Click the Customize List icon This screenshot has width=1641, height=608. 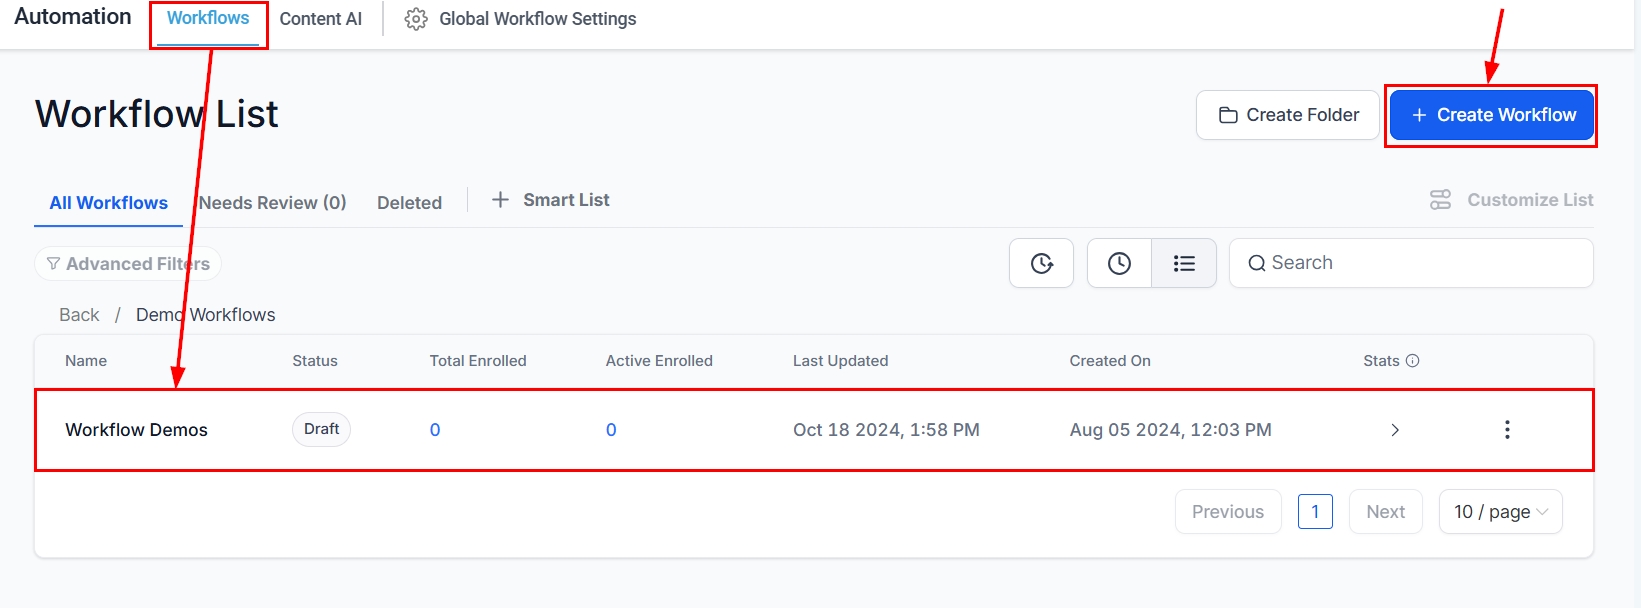point(1440,200)
